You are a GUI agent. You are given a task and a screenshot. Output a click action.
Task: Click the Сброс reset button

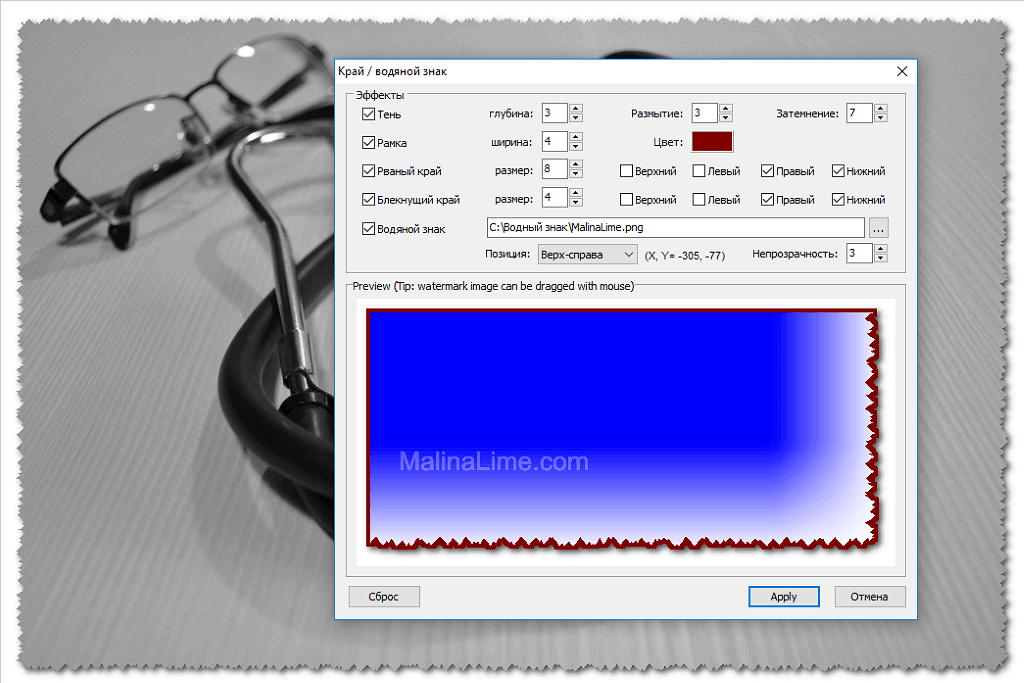click(x=384, y=597)
